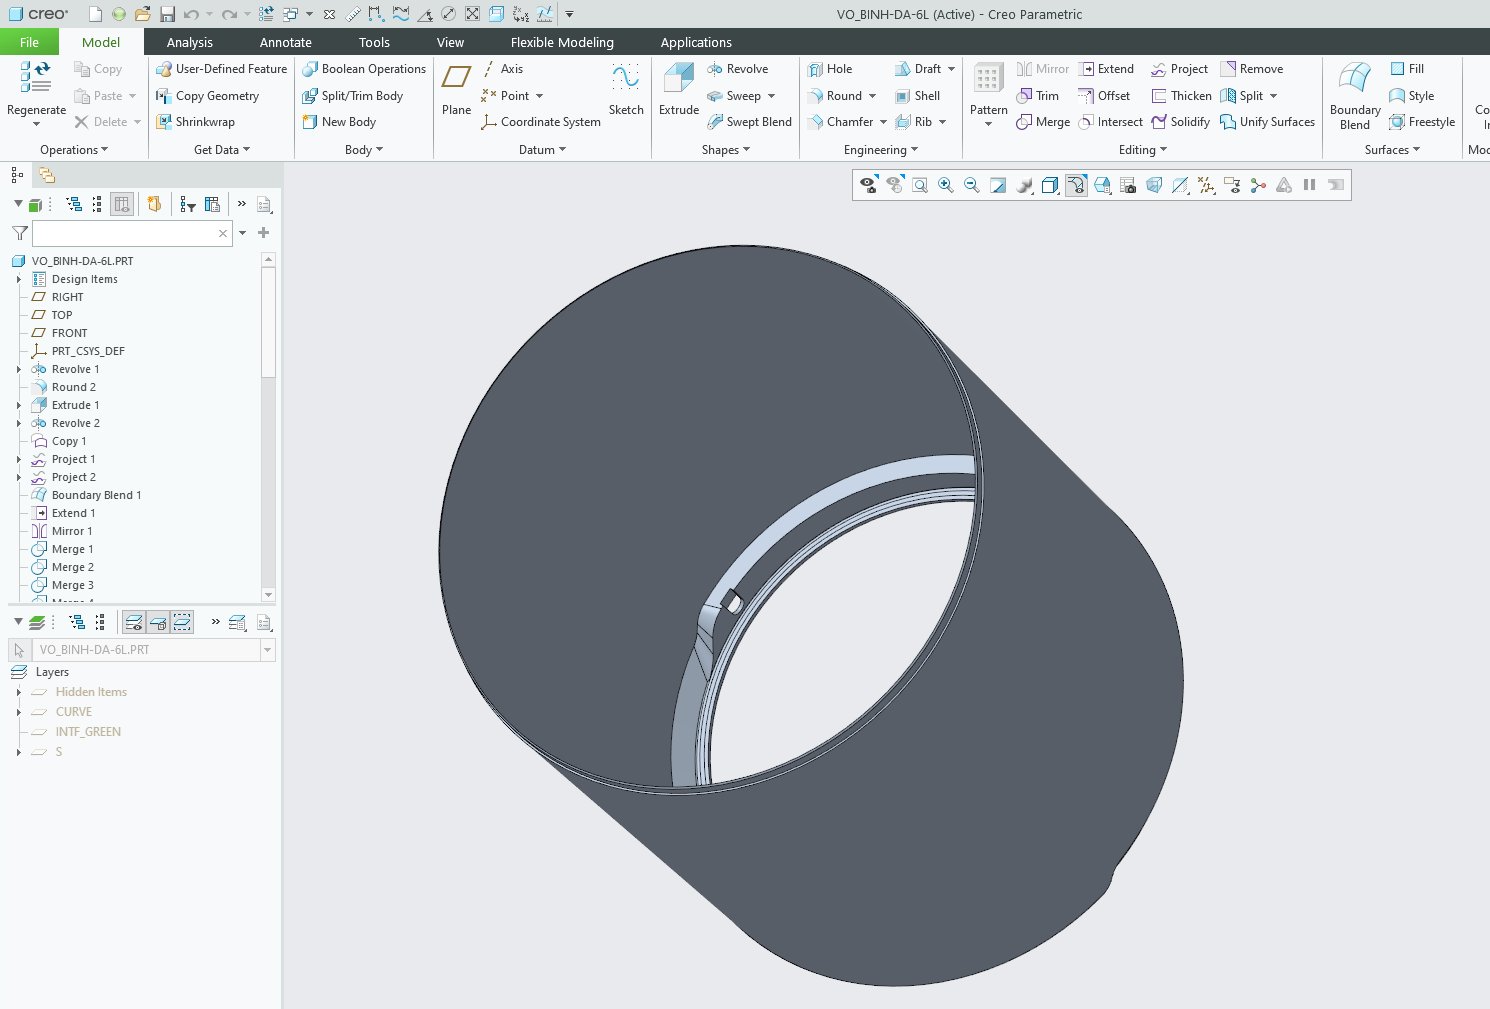Toggle the model tree columns display button
The height and width of the screenshot is (1009, 1490).
coord(122,204)
